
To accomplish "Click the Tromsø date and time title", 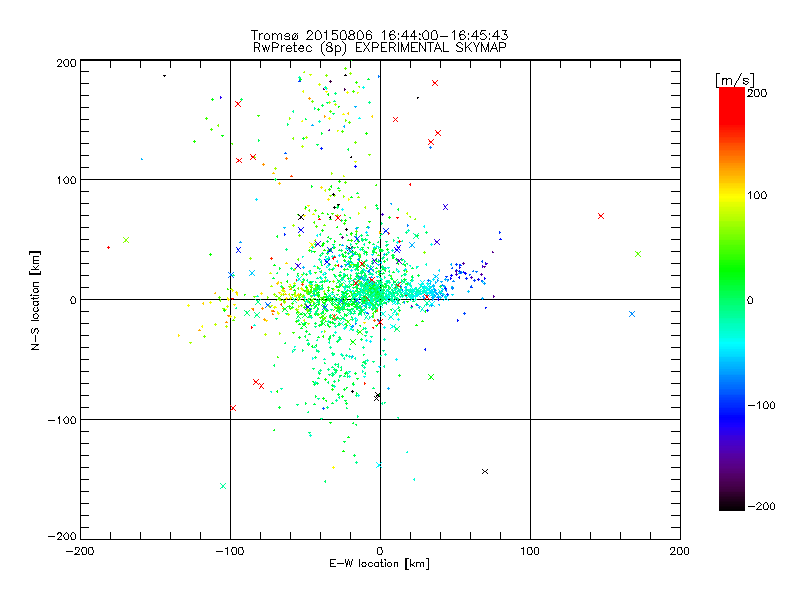I will [x=380, y=34].
